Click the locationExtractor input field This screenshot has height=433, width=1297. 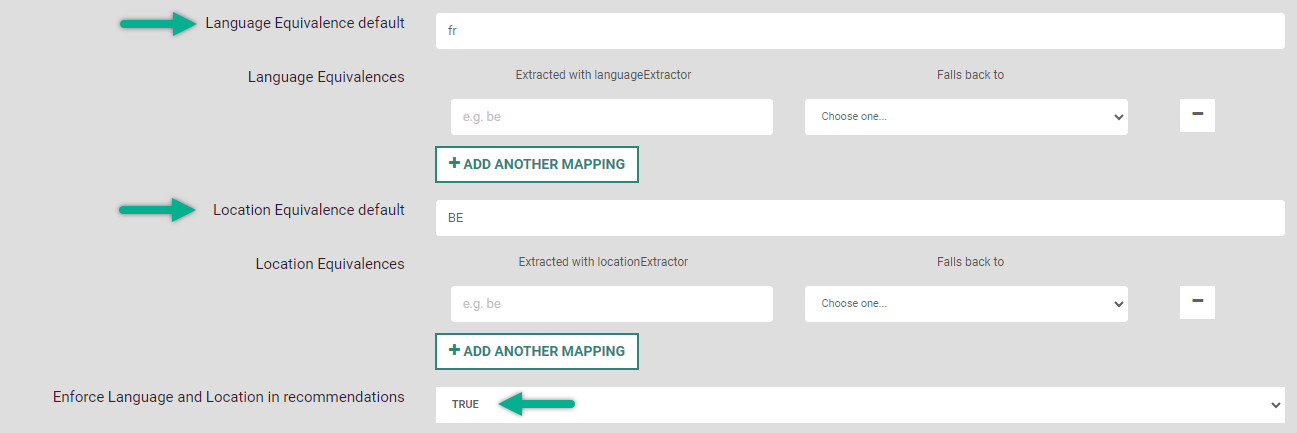(x=611, y=303)
